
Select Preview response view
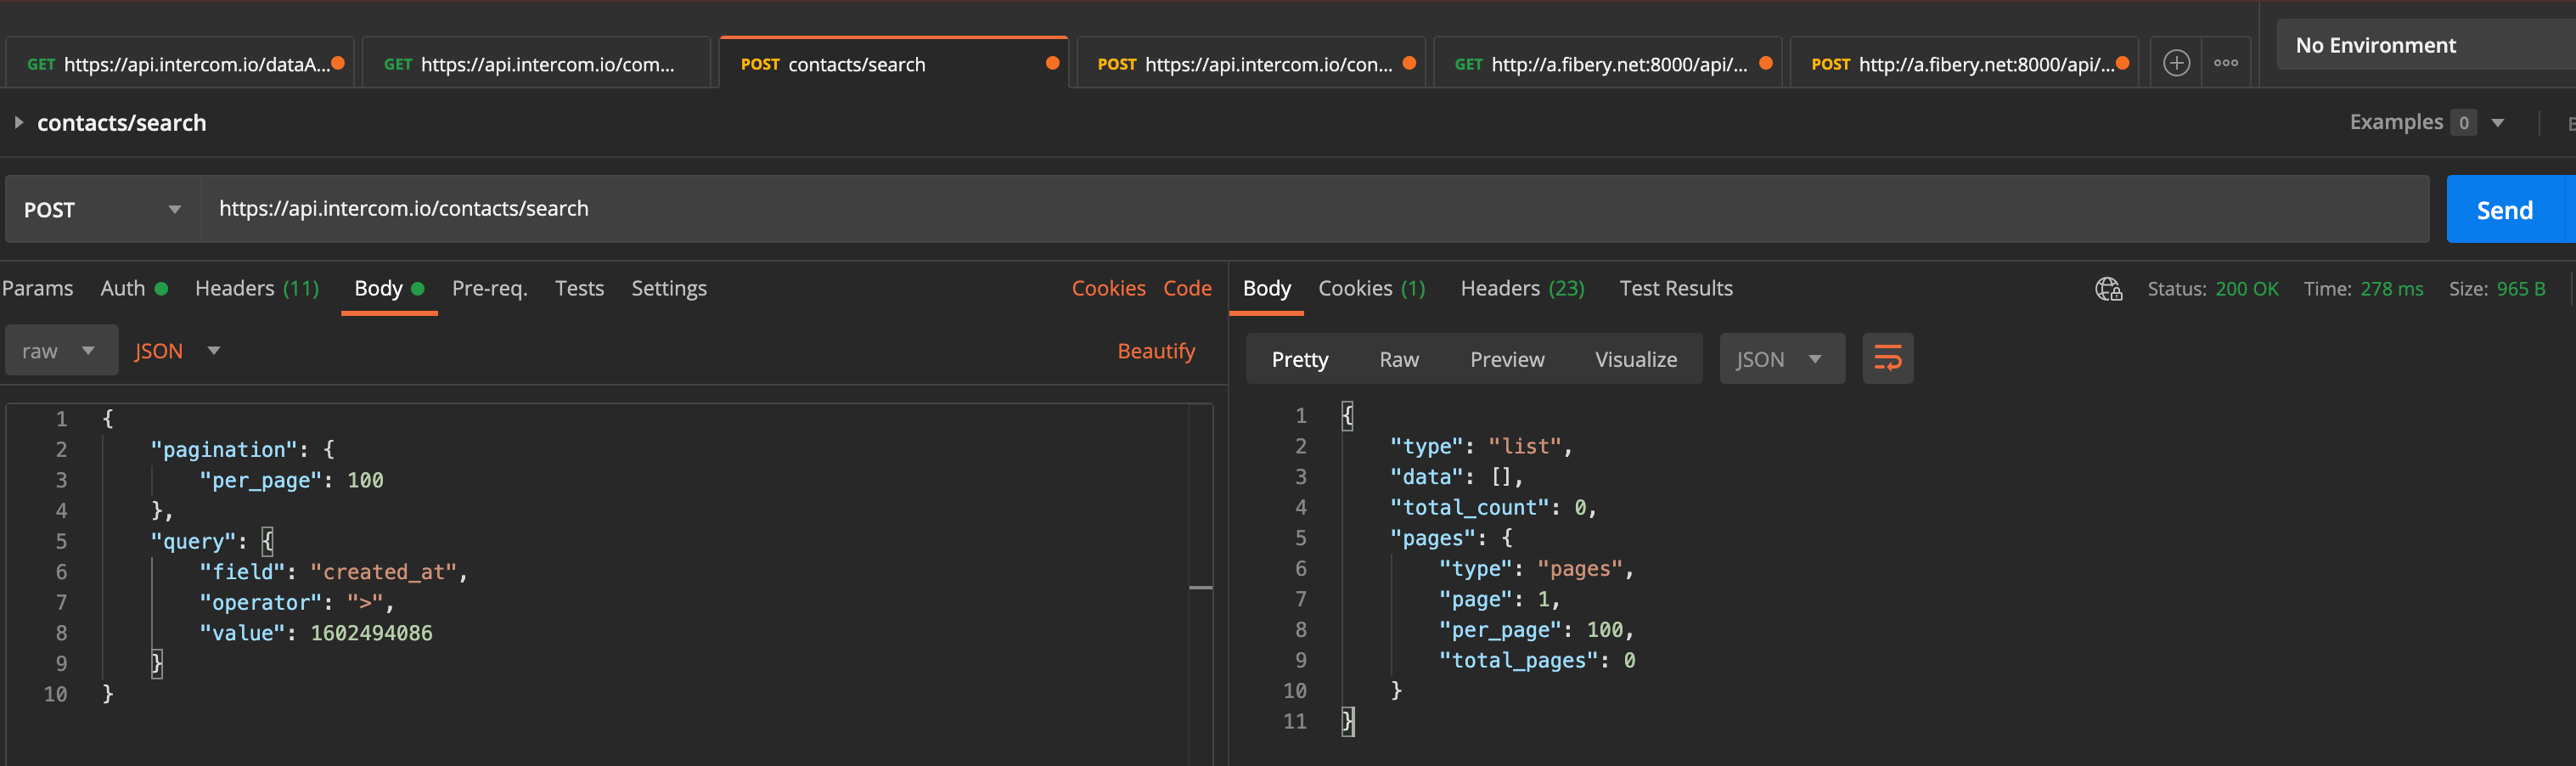(1506, 359)
